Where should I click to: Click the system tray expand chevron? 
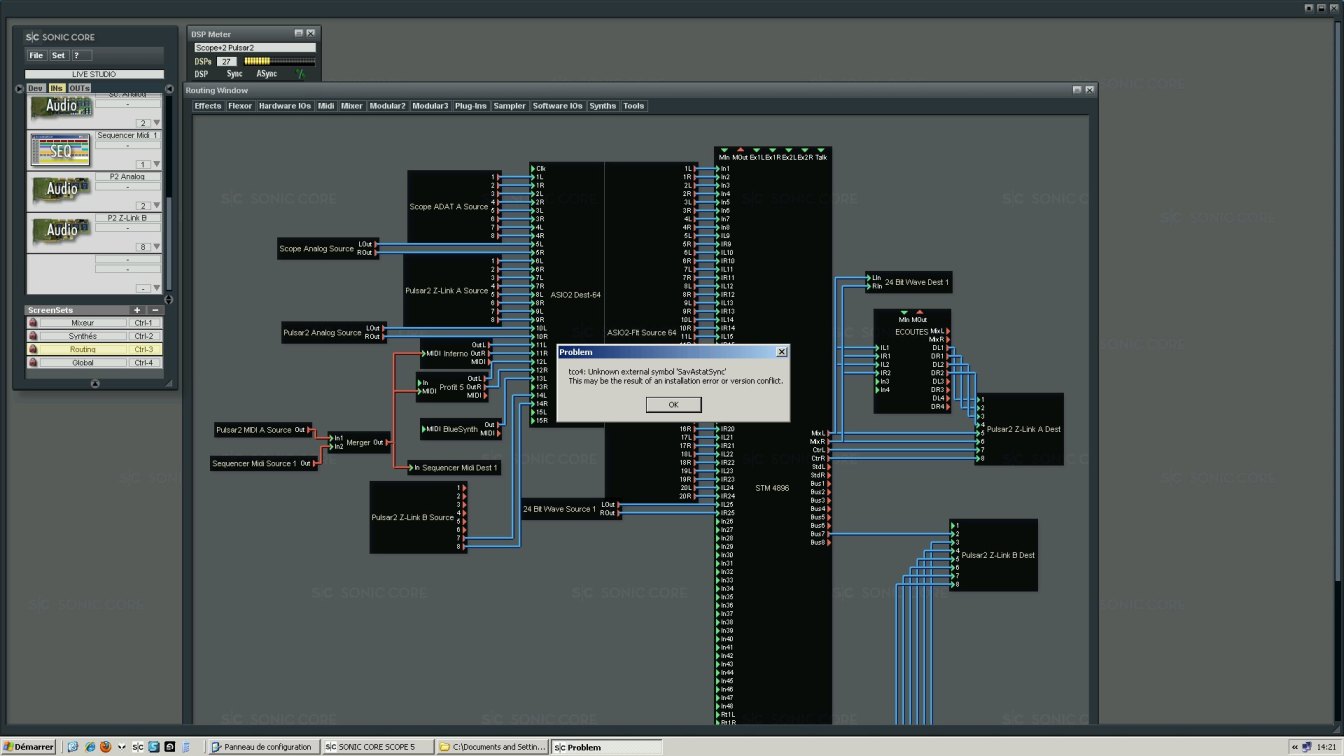click(1295, 747)
